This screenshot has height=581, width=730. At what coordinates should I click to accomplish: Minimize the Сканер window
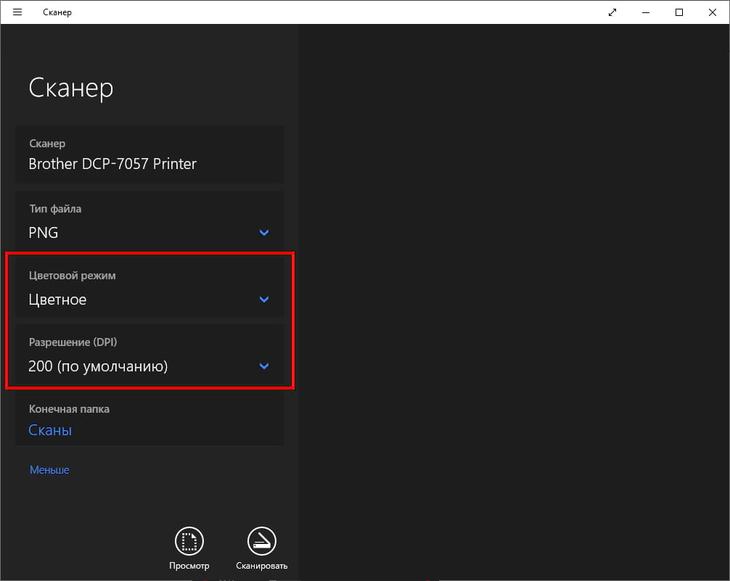(645, 12)
